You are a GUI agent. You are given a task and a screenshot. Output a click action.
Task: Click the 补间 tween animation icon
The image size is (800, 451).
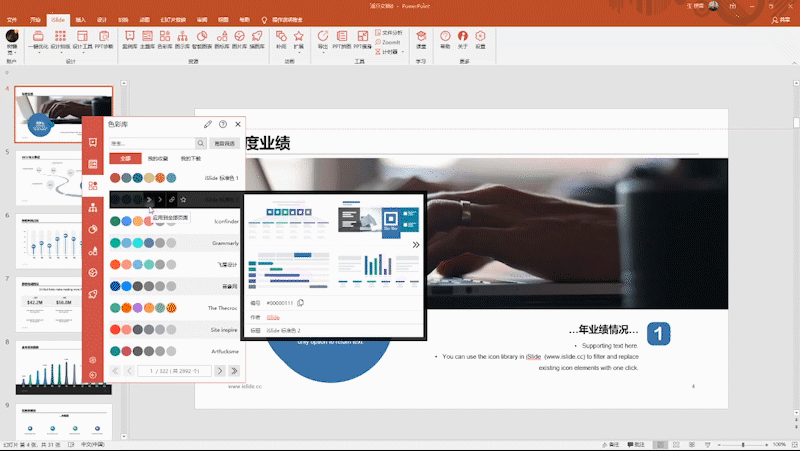pos(281,36)
